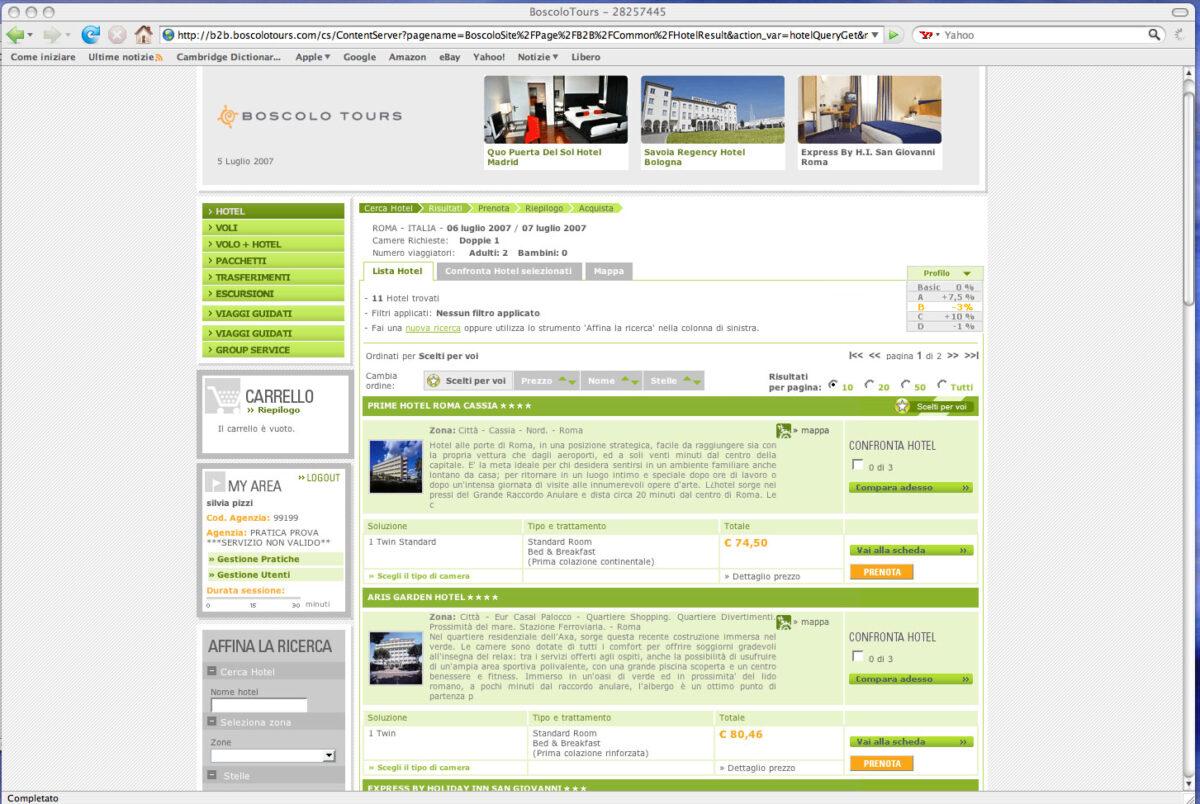Select Tutti results per page

(x=942, y=385)
